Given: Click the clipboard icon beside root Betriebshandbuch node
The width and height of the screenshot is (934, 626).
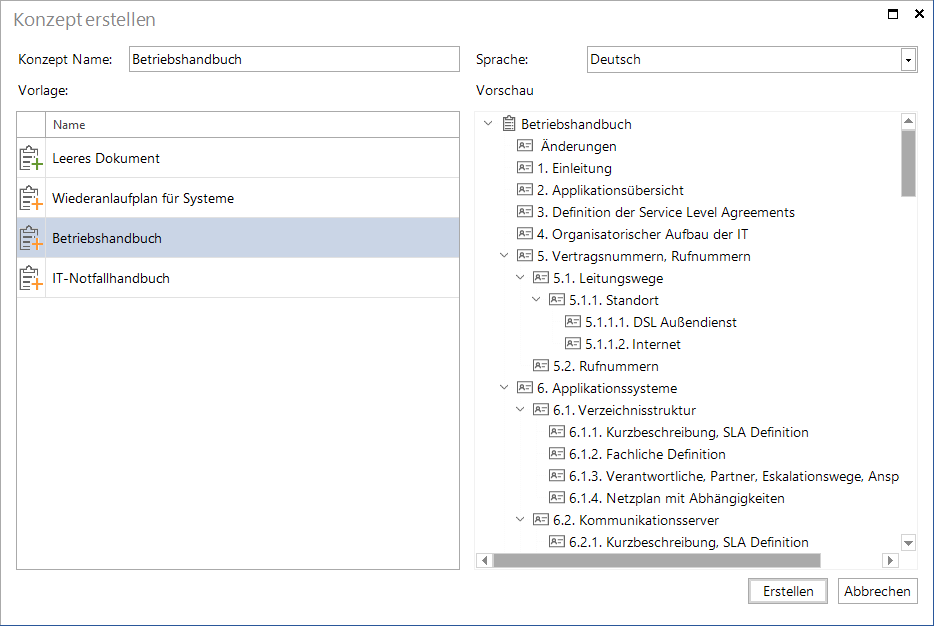Looking at the screenshot, I should point(509,124).
